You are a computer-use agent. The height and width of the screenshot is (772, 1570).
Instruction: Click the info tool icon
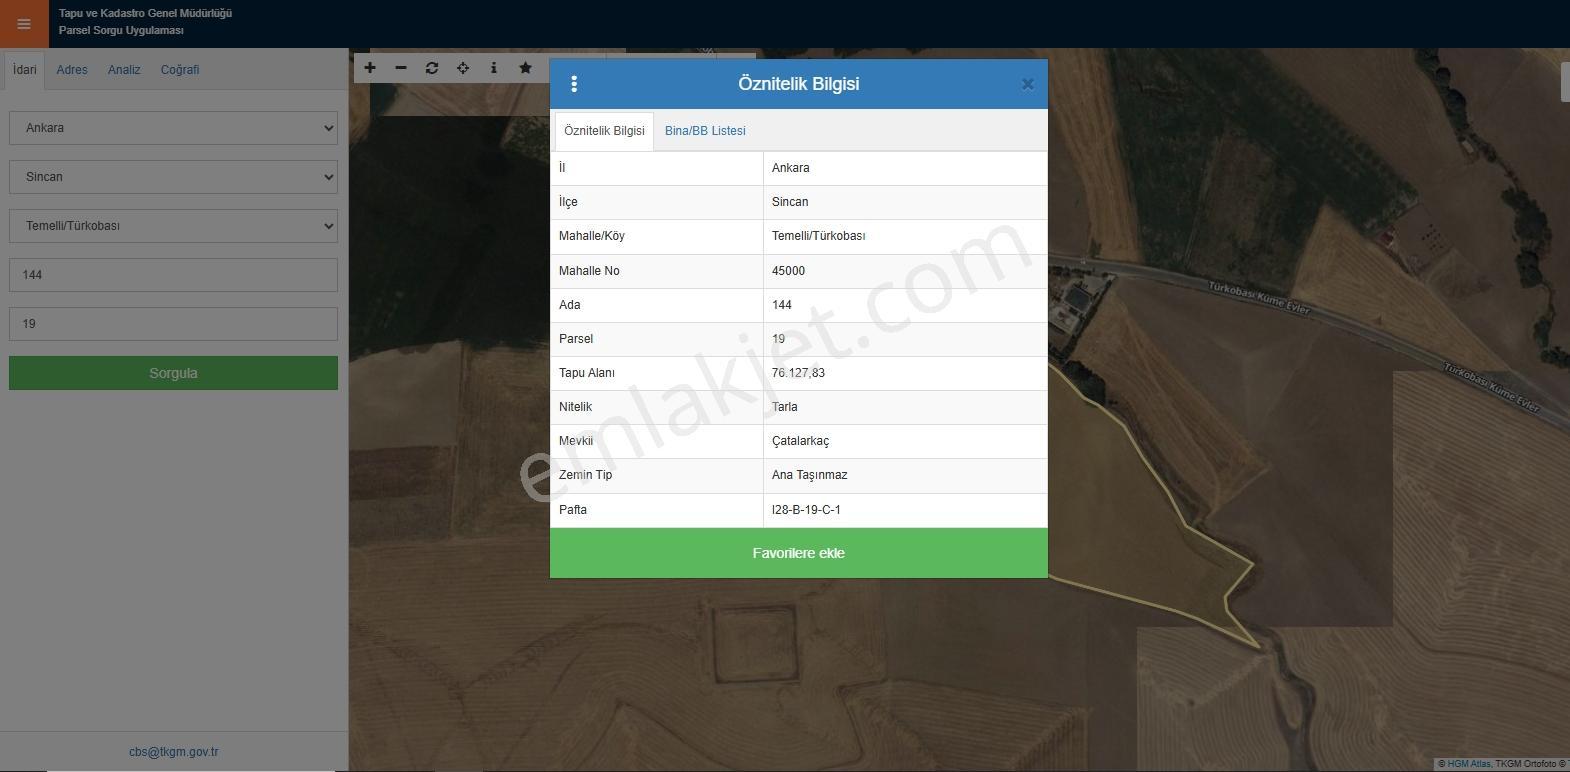click(494, 68)
